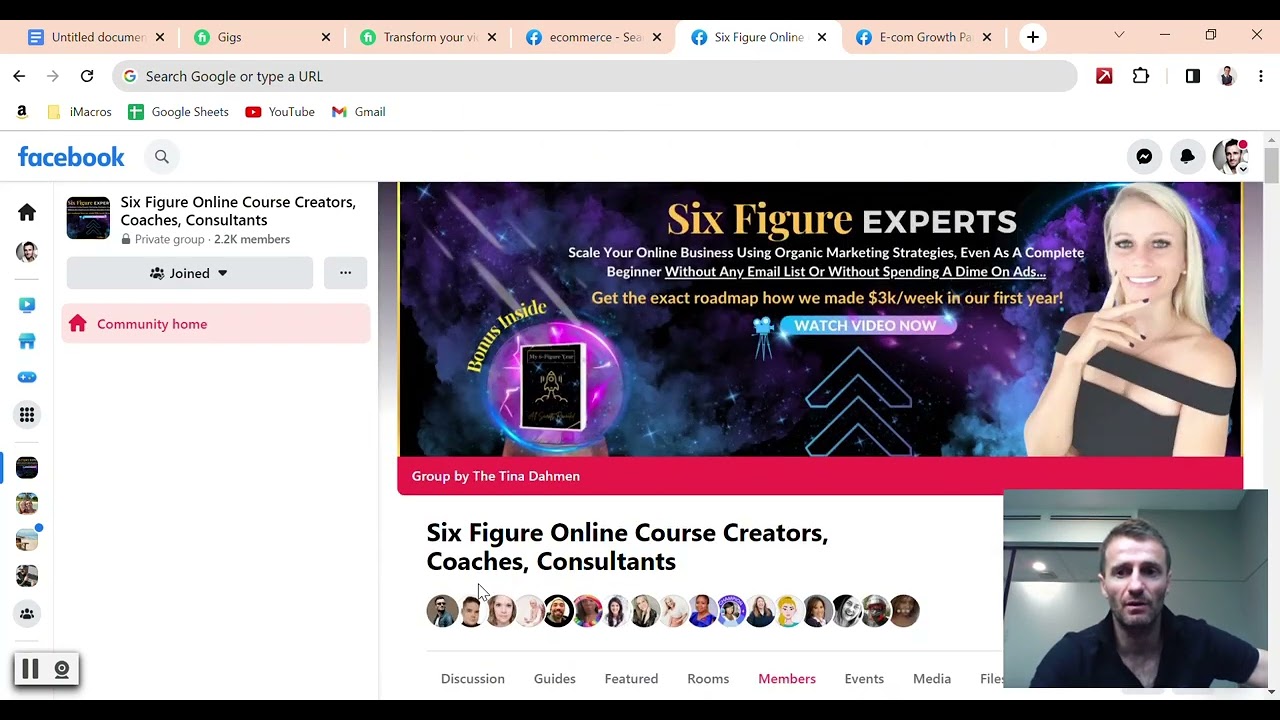
Task: Open the nine-dot menu grid in the sidebar
Action: click(27, 414)
